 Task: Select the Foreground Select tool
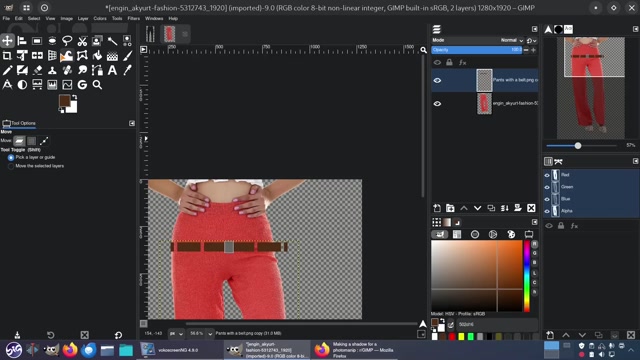[97, 40]
